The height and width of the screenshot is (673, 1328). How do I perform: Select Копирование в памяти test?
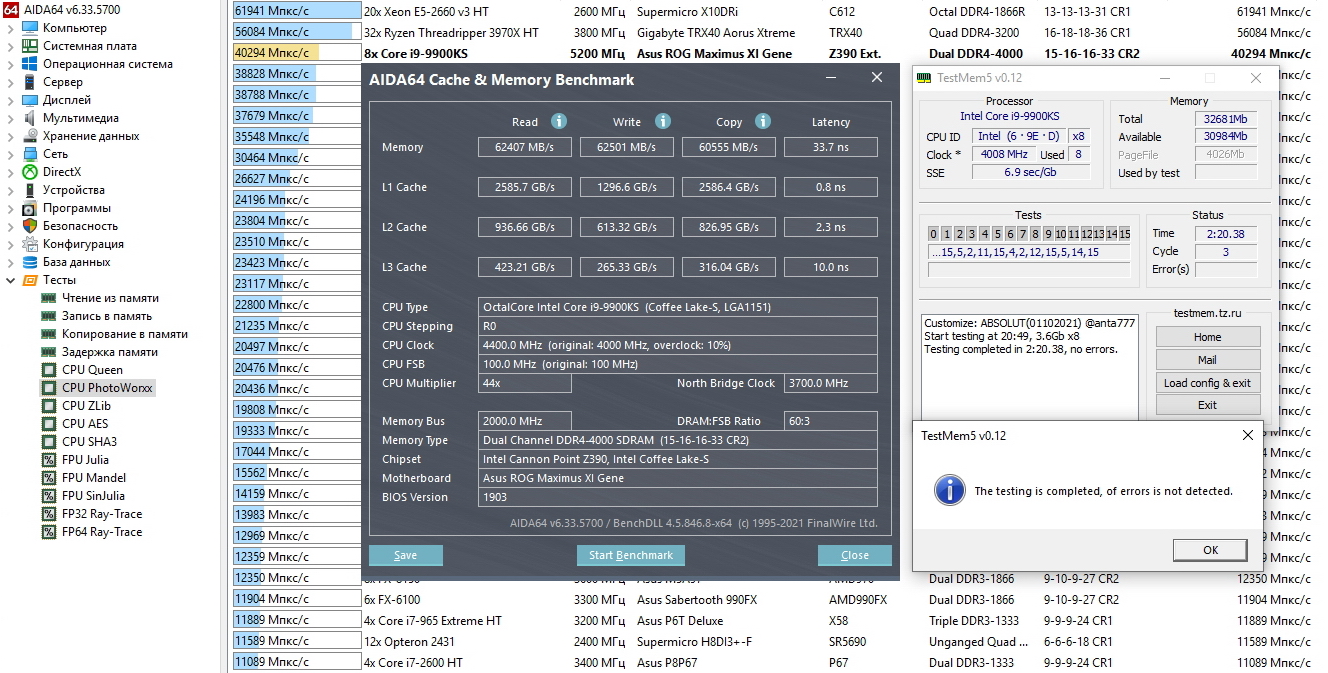[x=125, y=334]
